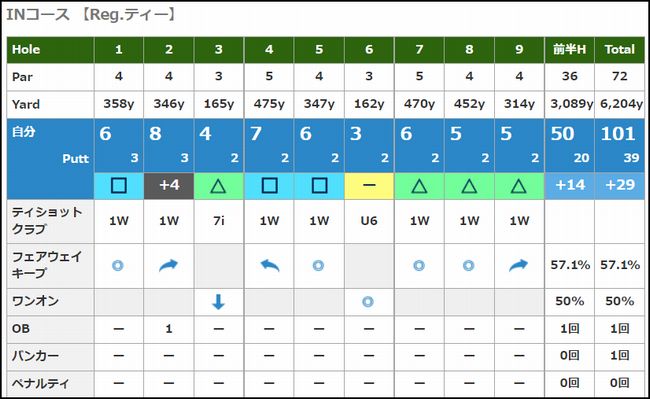Select the dark +4 score cell on hole 2
Image resolution: width=650 pixels, height=399 pixels.
[x=169, y=186]
